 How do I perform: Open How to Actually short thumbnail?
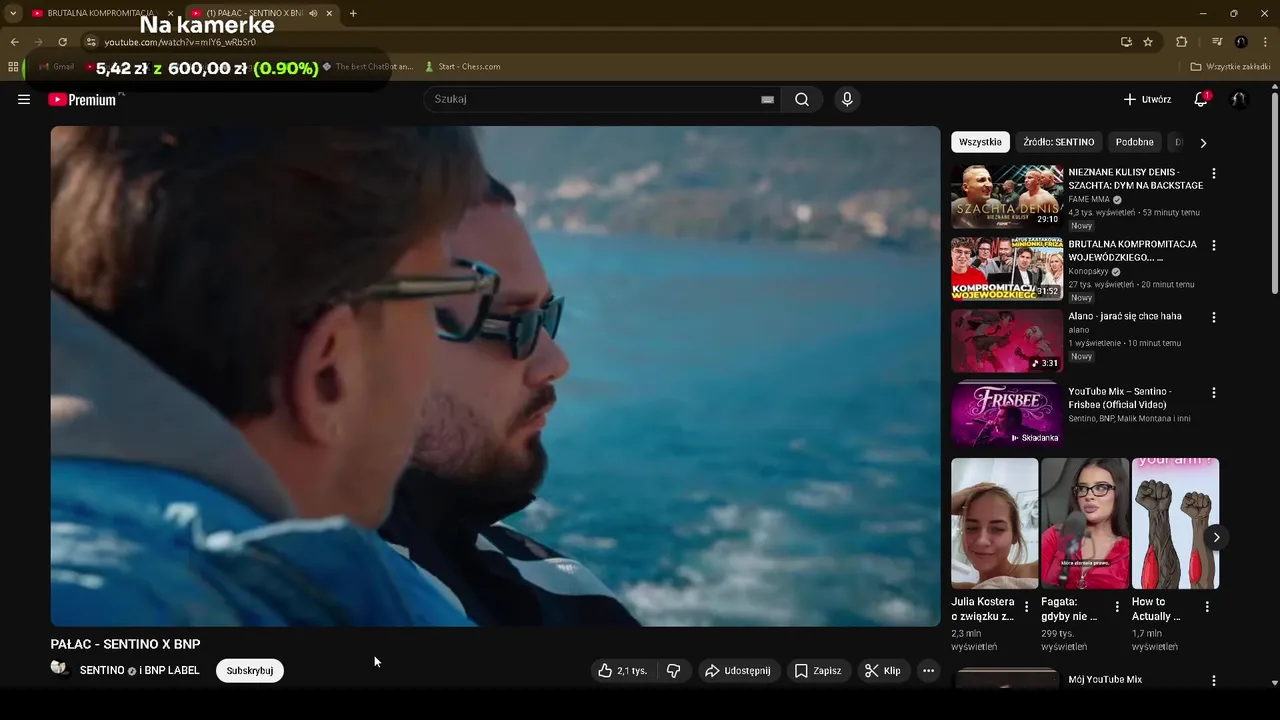pyautogui.click(x=1175, y=523)
